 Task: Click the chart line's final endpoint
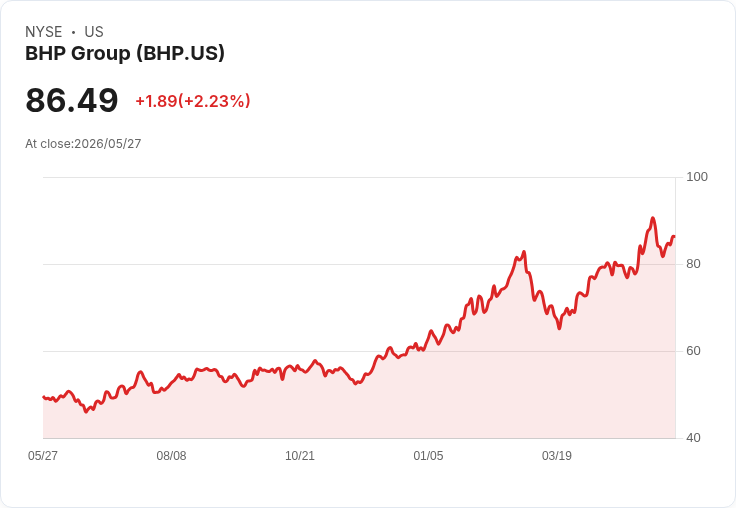[x=674, y=237]
